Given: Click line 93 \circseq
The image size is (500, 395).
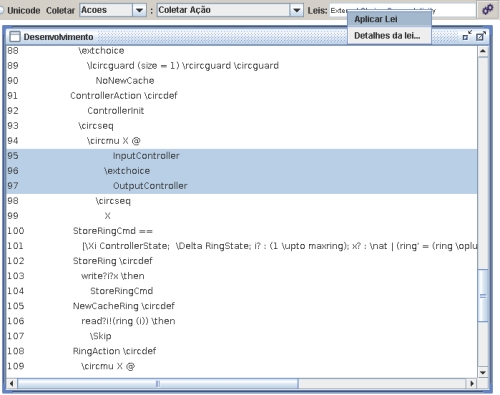Looking at the screenshot, I should (x=96, y=126).
